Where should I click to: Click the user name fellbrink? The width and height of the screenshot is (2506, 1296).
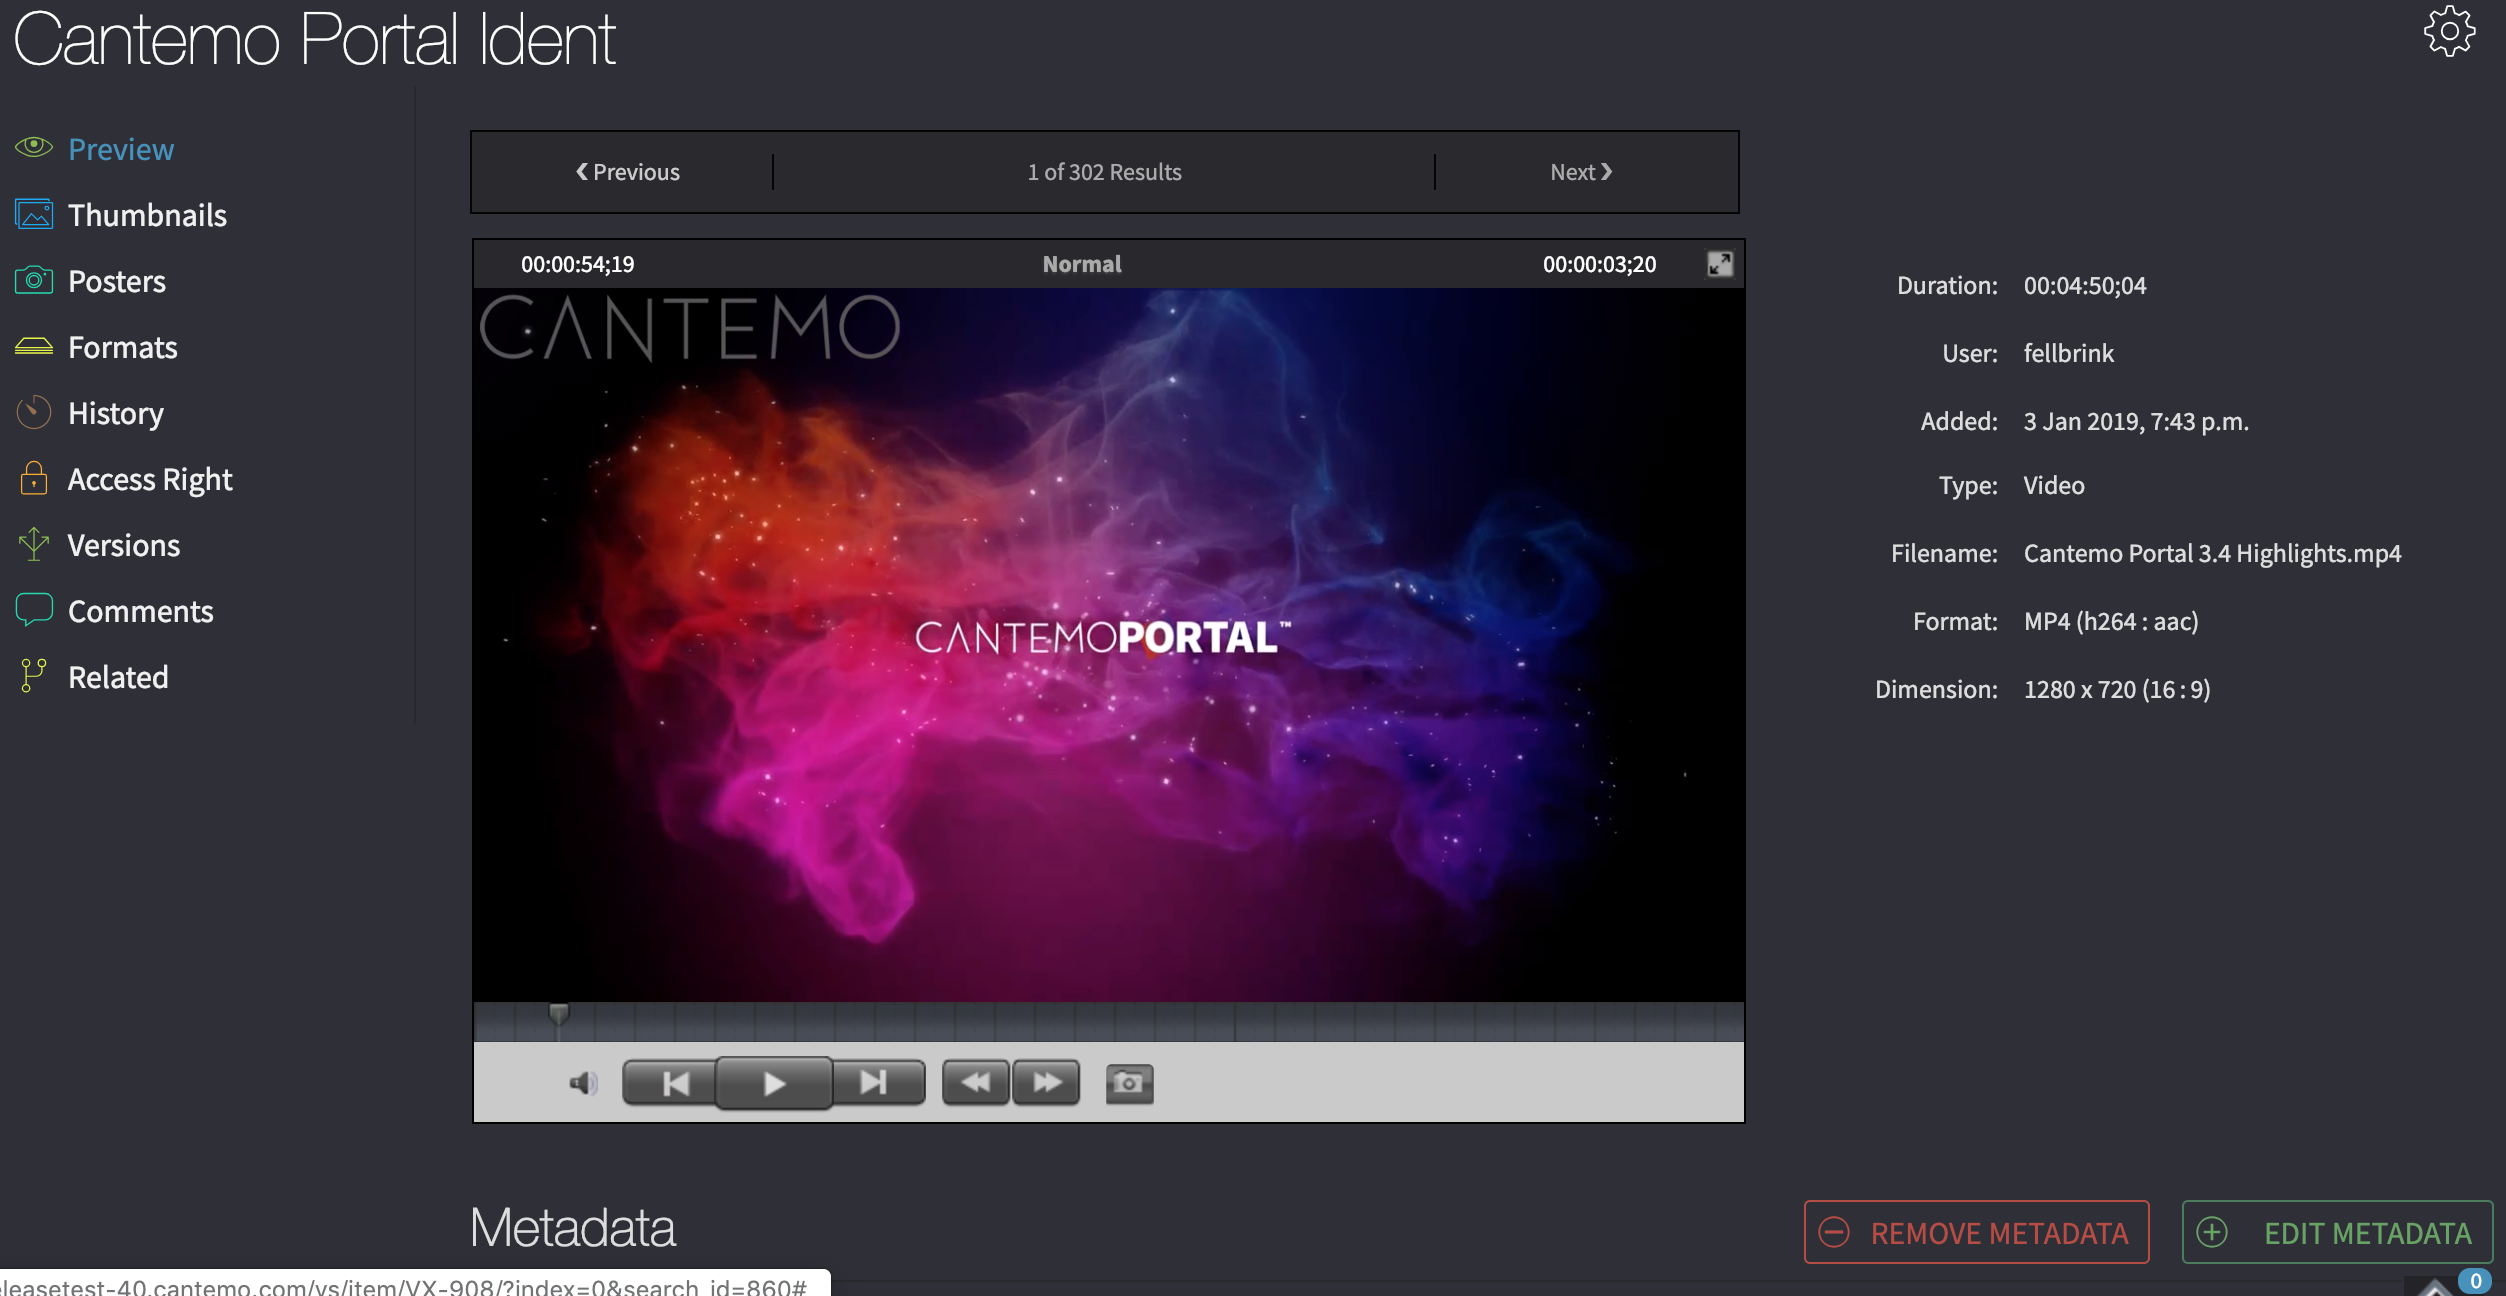[x=2068, y=353]
